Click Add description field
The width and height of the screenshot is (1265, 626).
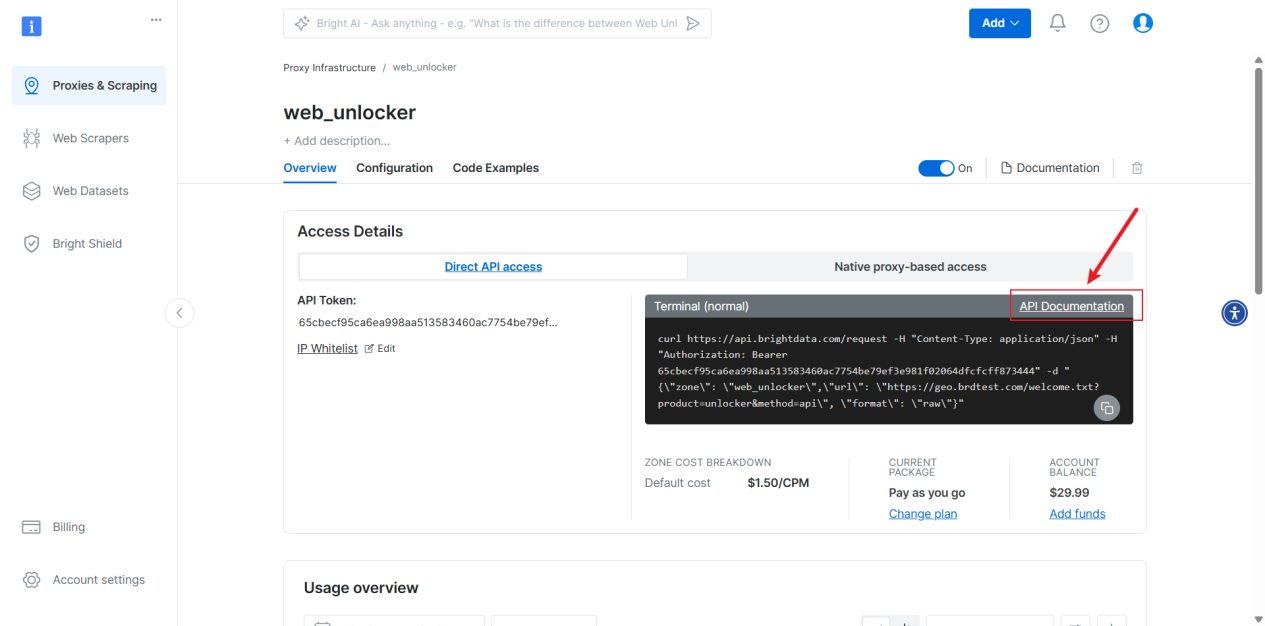click(337, 141)
